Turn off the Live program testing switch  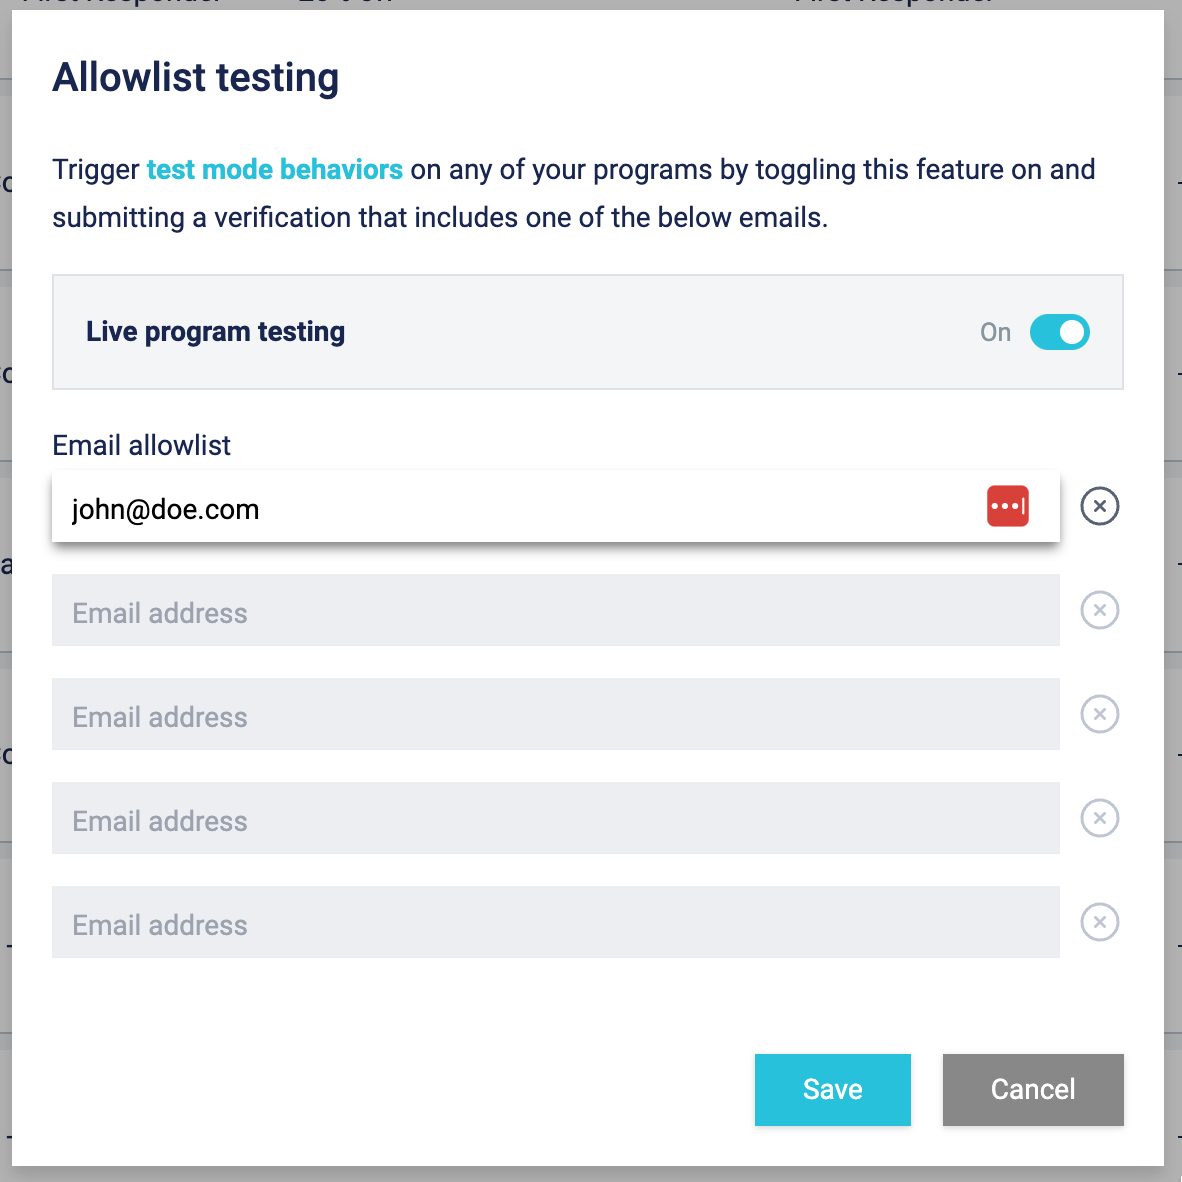(x=1059, y=332)
